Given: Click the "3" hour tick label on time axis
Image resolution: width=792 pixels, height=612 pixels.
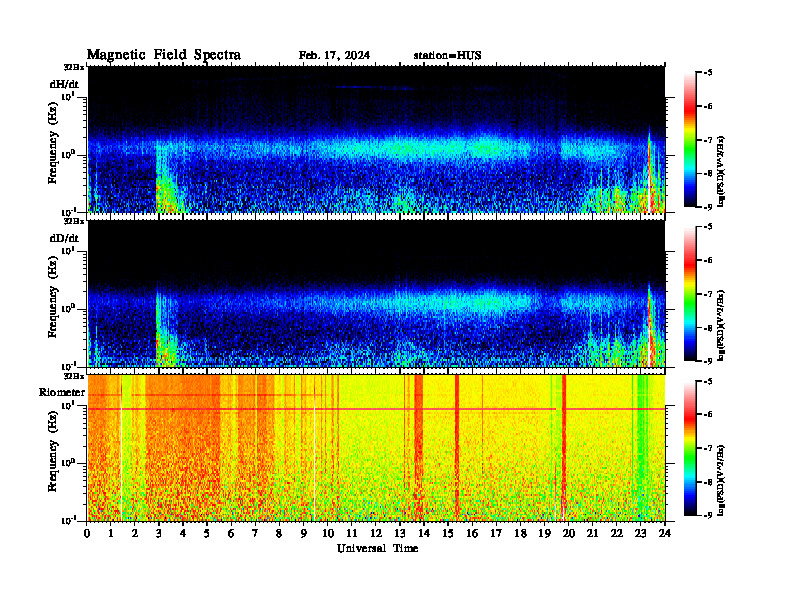Looking at the screenshot, I should coord(159,533).
